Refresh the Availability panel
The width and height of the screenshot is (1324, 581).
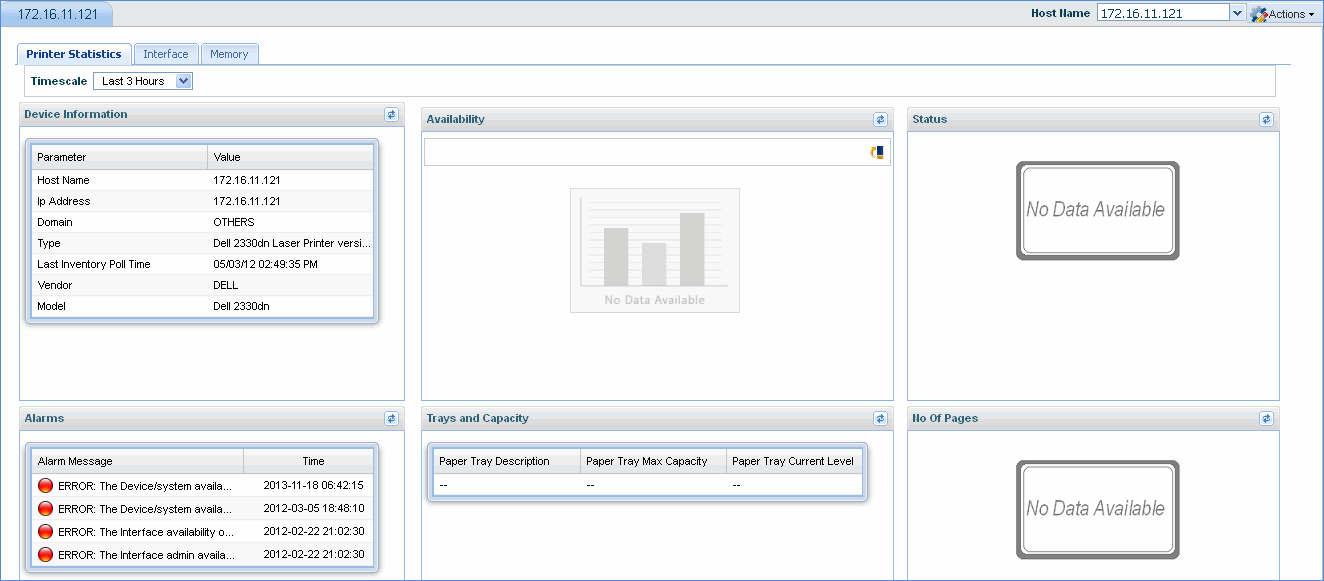point(880,120)
